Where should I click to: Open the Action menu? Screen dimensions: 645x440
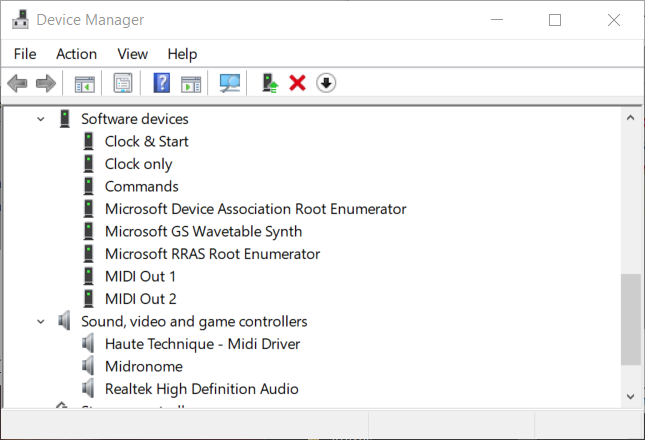click(x=76, y=54)
